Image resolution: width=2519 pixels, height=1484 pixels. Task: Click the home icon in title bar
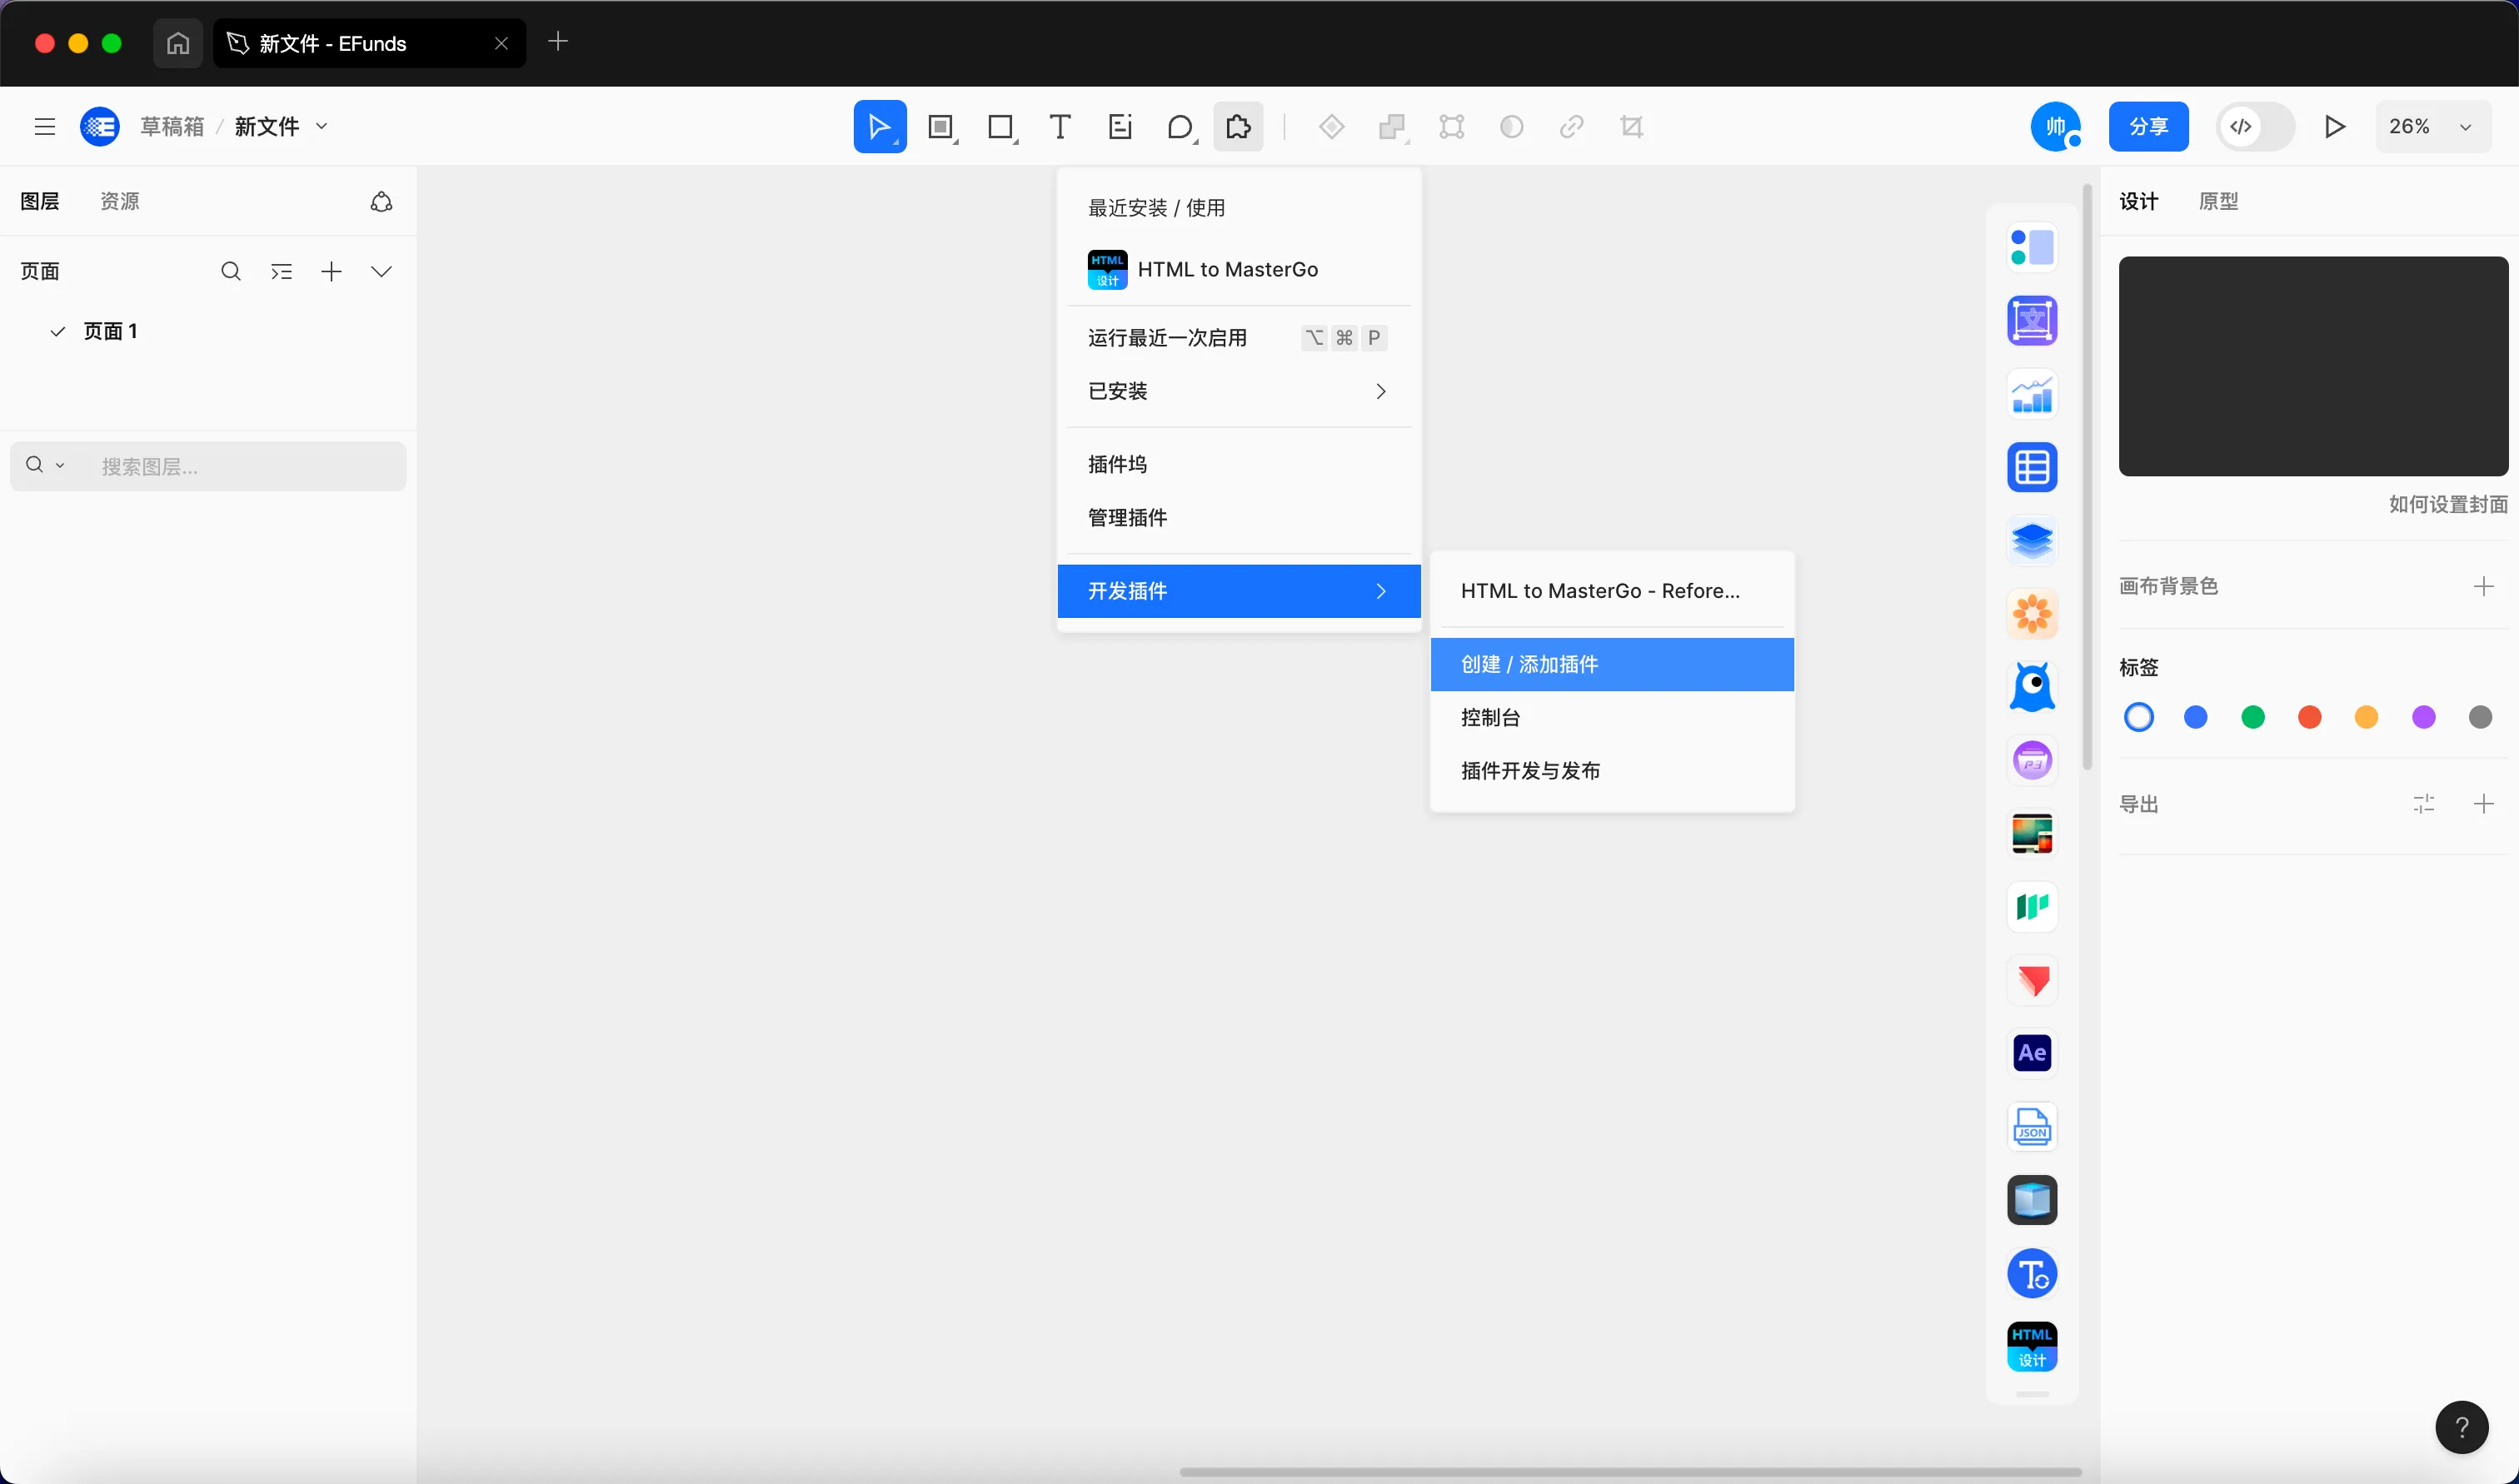click(x=178, y=43)
